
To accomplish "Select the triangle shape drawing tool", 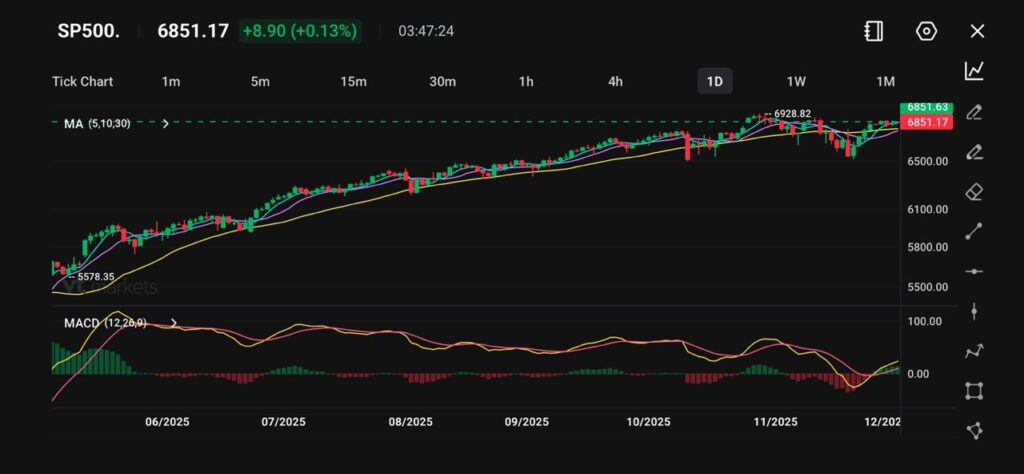I will [974, 430].
